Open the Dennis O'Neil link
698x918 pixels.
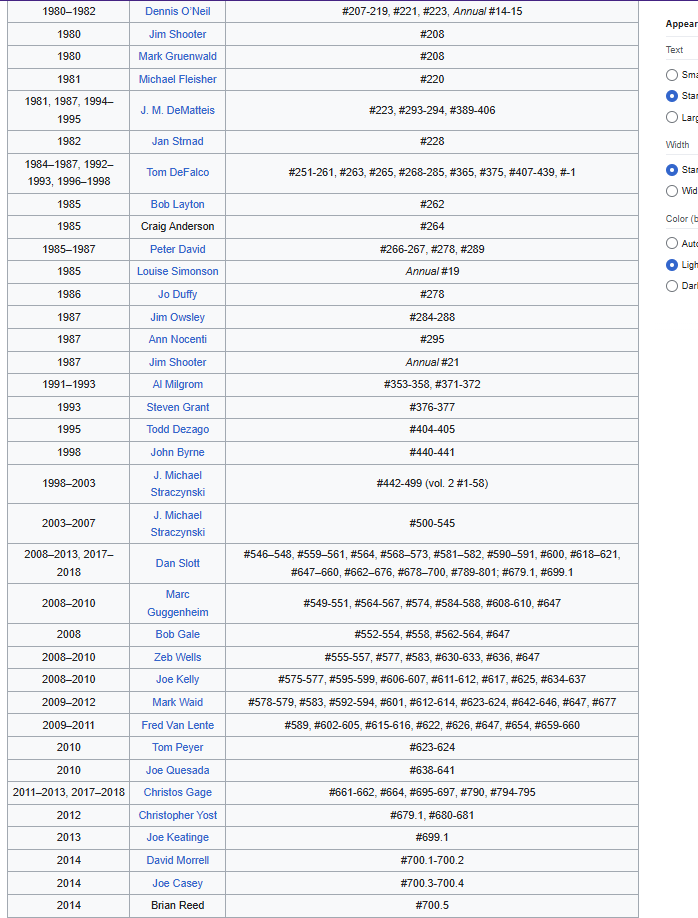click(177, 11)
